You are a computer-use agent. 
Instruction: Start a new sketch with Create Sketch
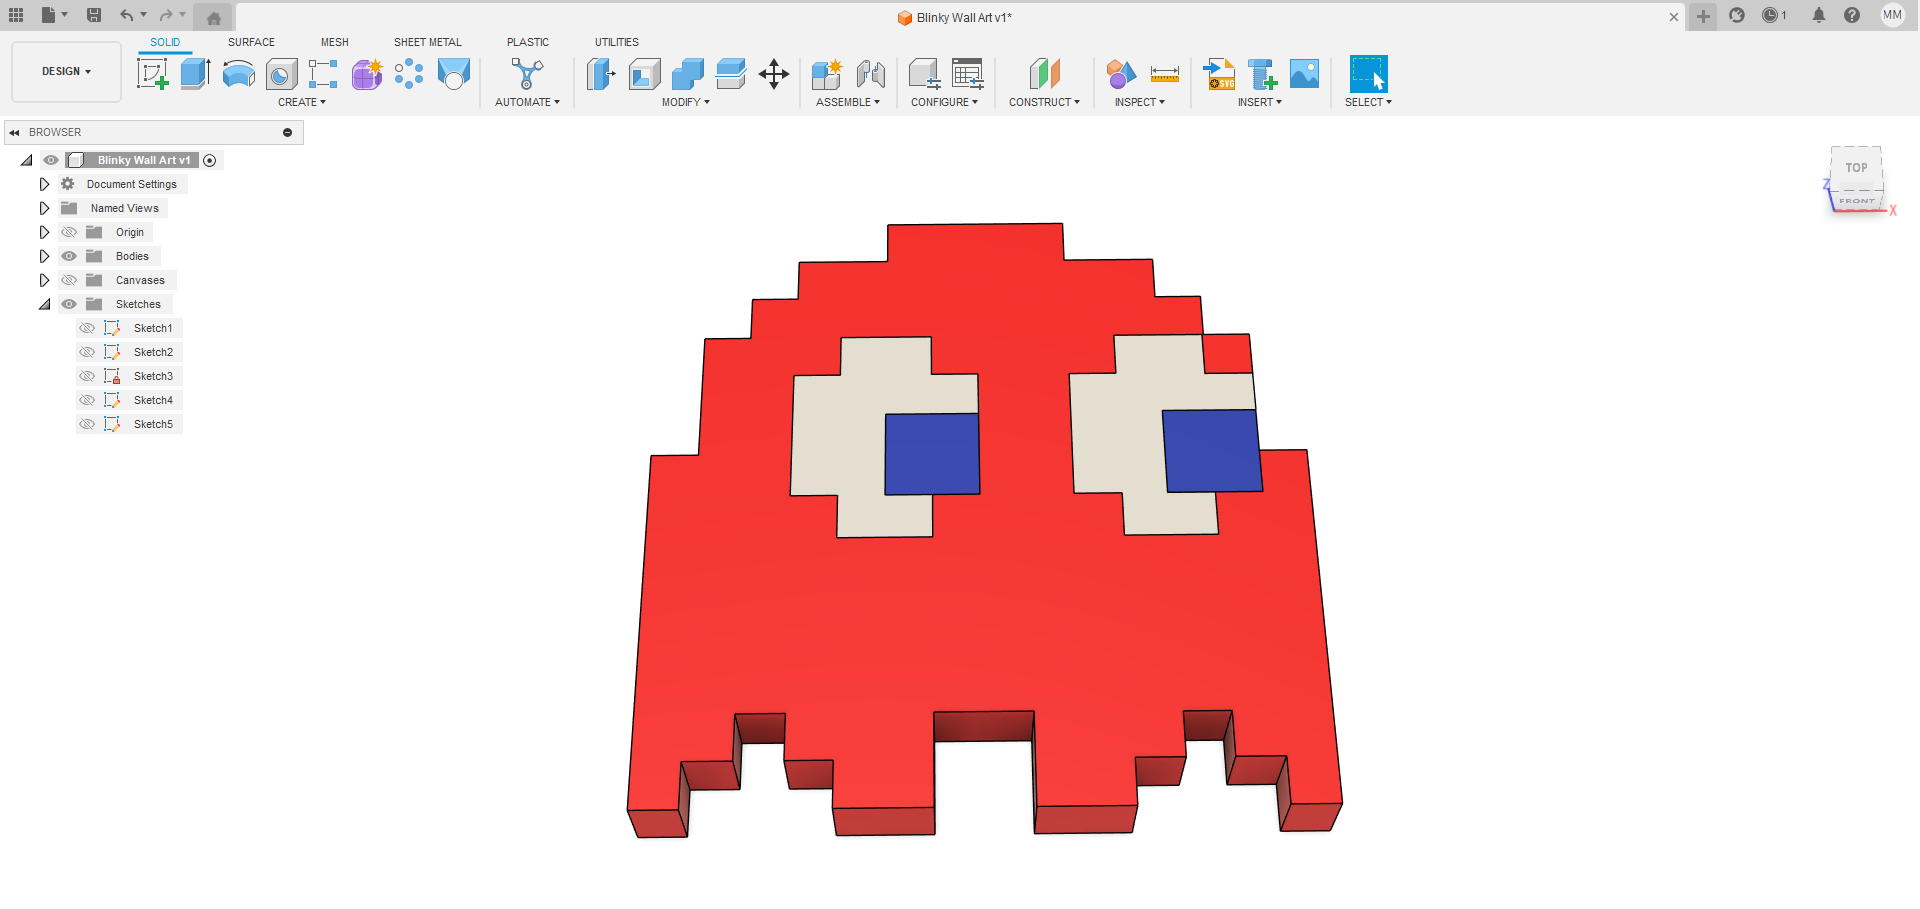coord(152,74)
